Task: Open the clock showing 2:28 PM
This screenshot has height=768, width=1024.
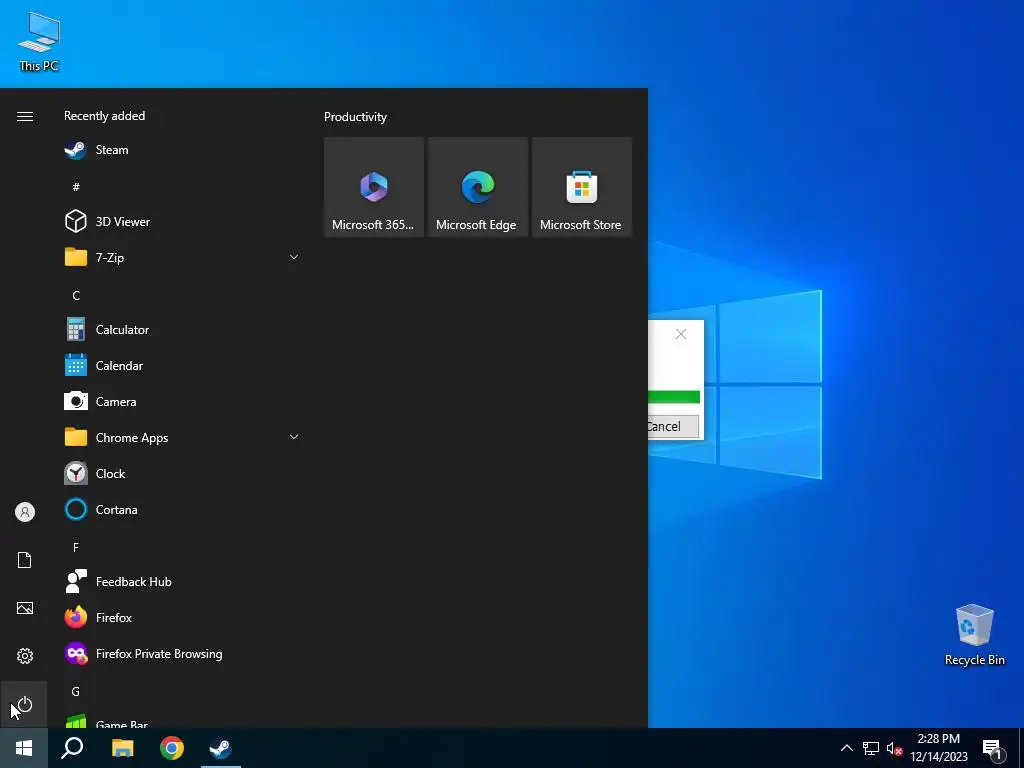Action: (938, 748)
